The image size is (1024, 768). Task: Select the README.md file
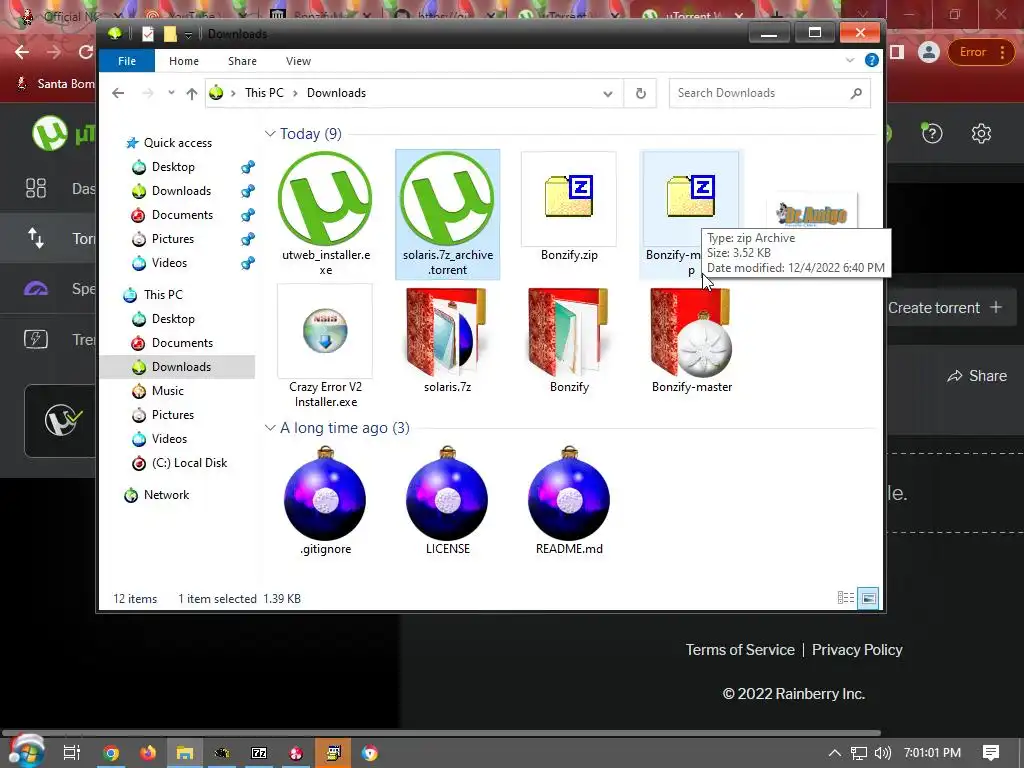click(x=569, y=501)
